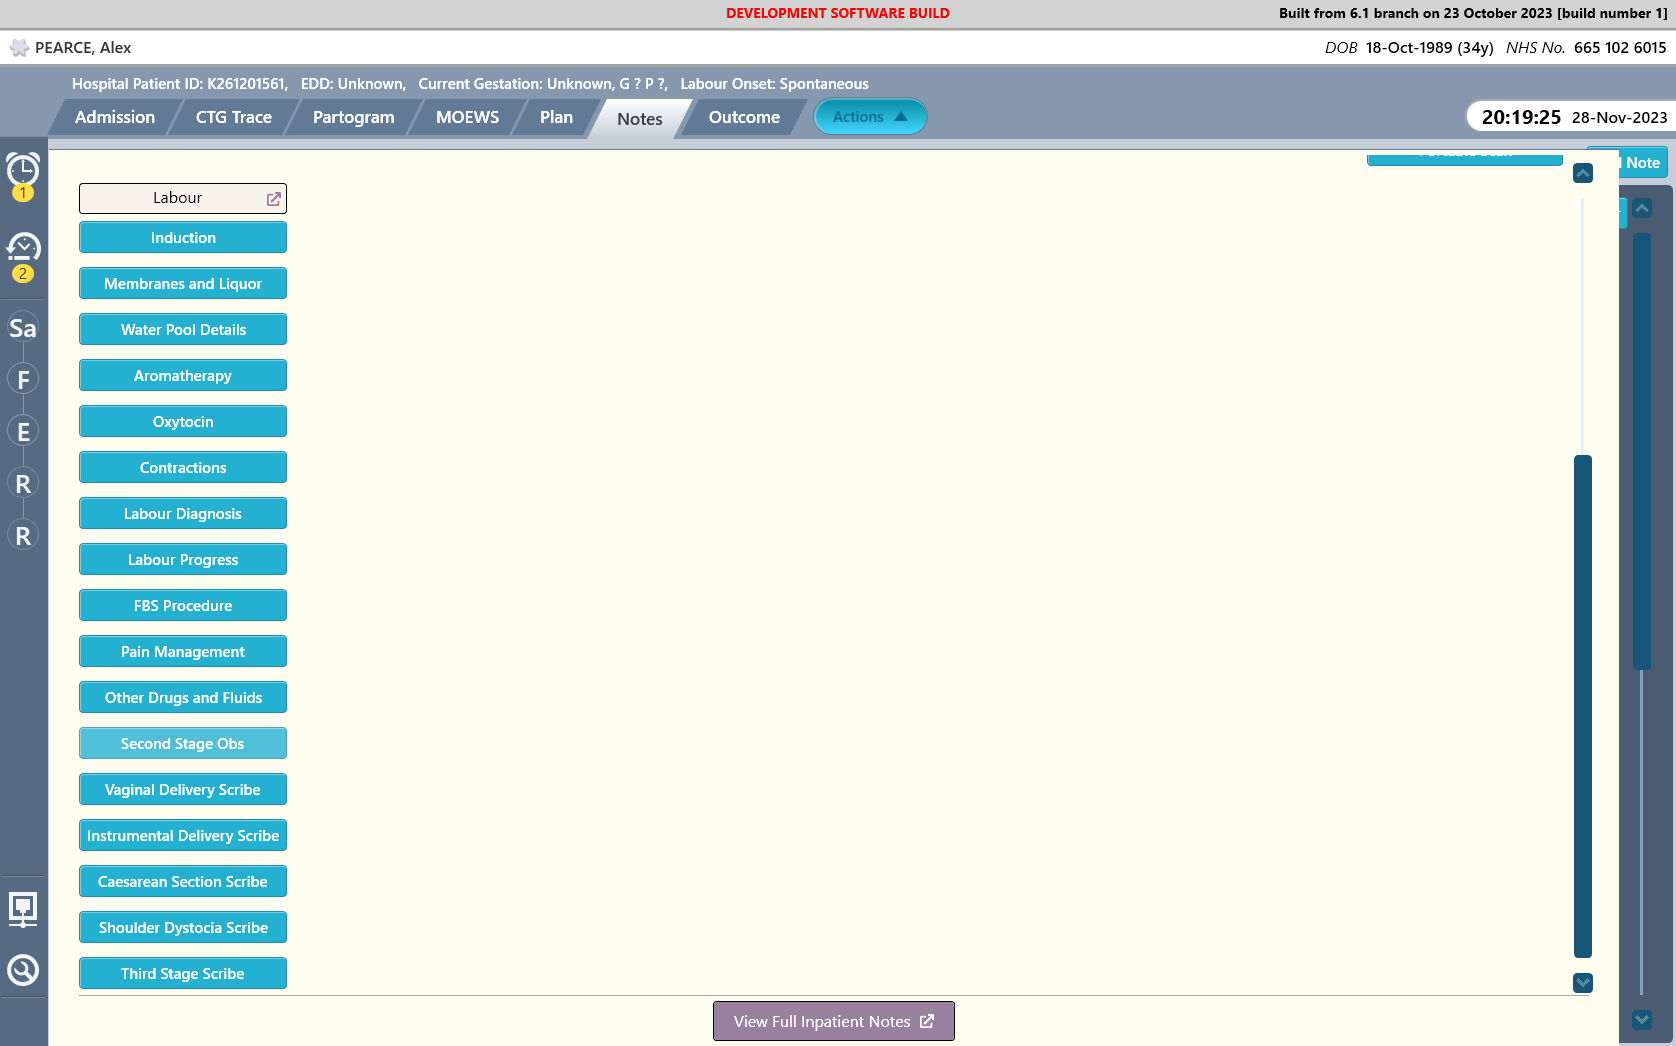Click the F sidebar circle icon

pyautogui.click(x=23, y=380)
